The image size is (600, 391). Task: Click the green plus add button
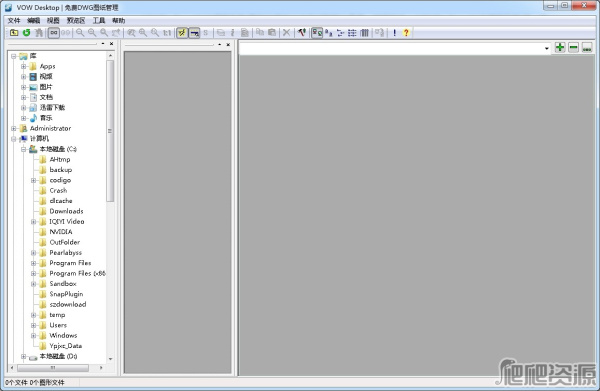pyautogui.click(x=560, y=47)
